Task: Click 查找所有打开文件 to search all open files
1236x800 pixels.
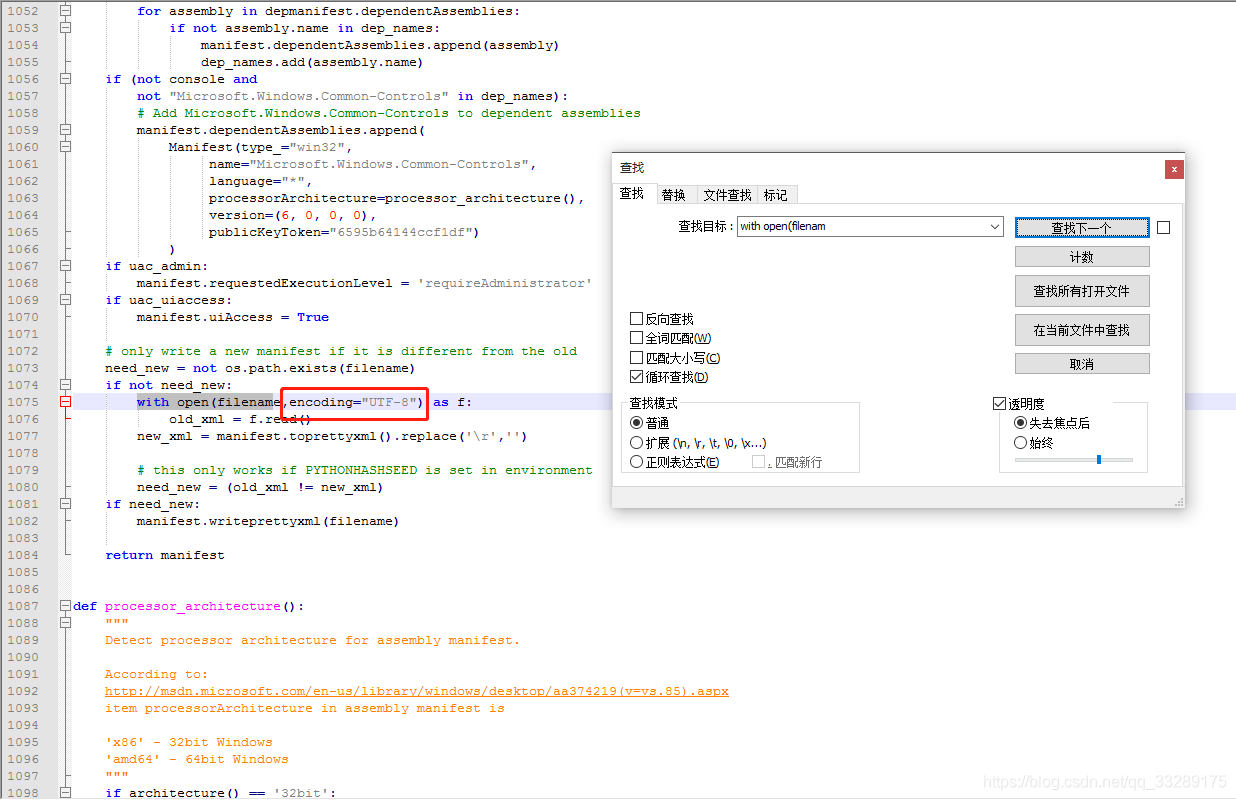Action: 1081,291
